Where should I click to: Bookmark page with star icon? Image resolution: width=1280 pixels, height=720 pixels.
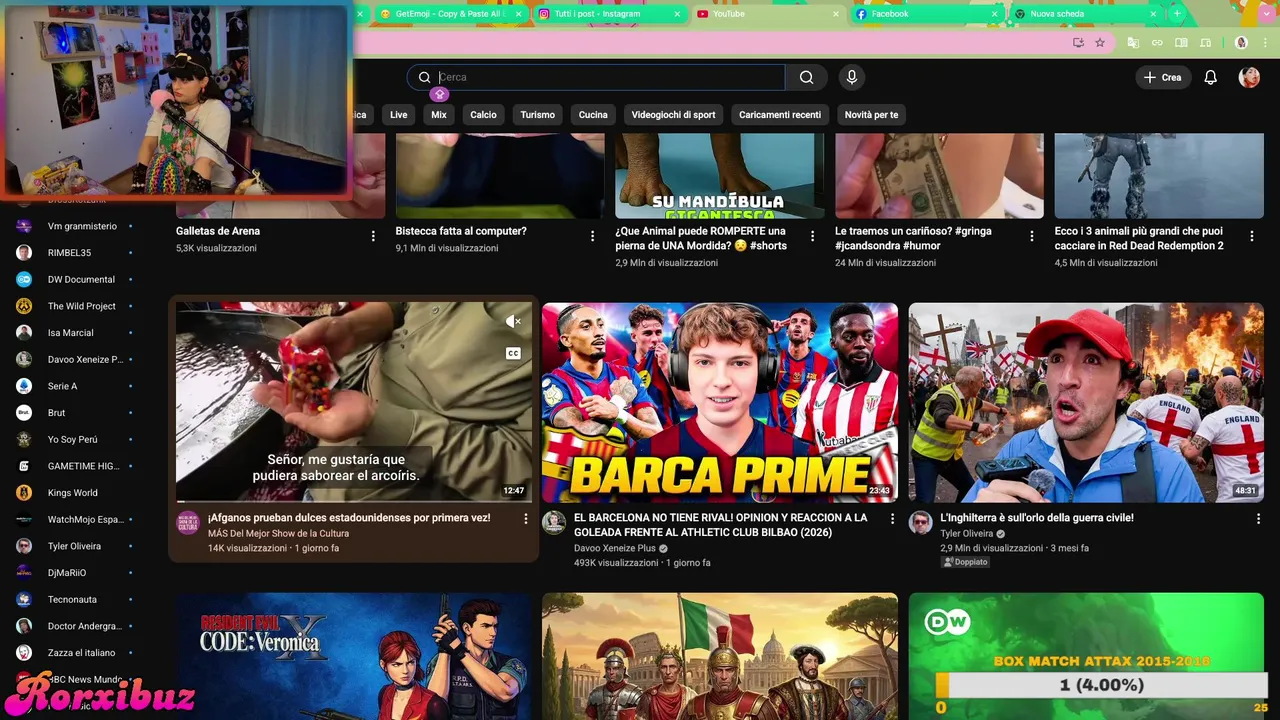[x=1100, y=43]
